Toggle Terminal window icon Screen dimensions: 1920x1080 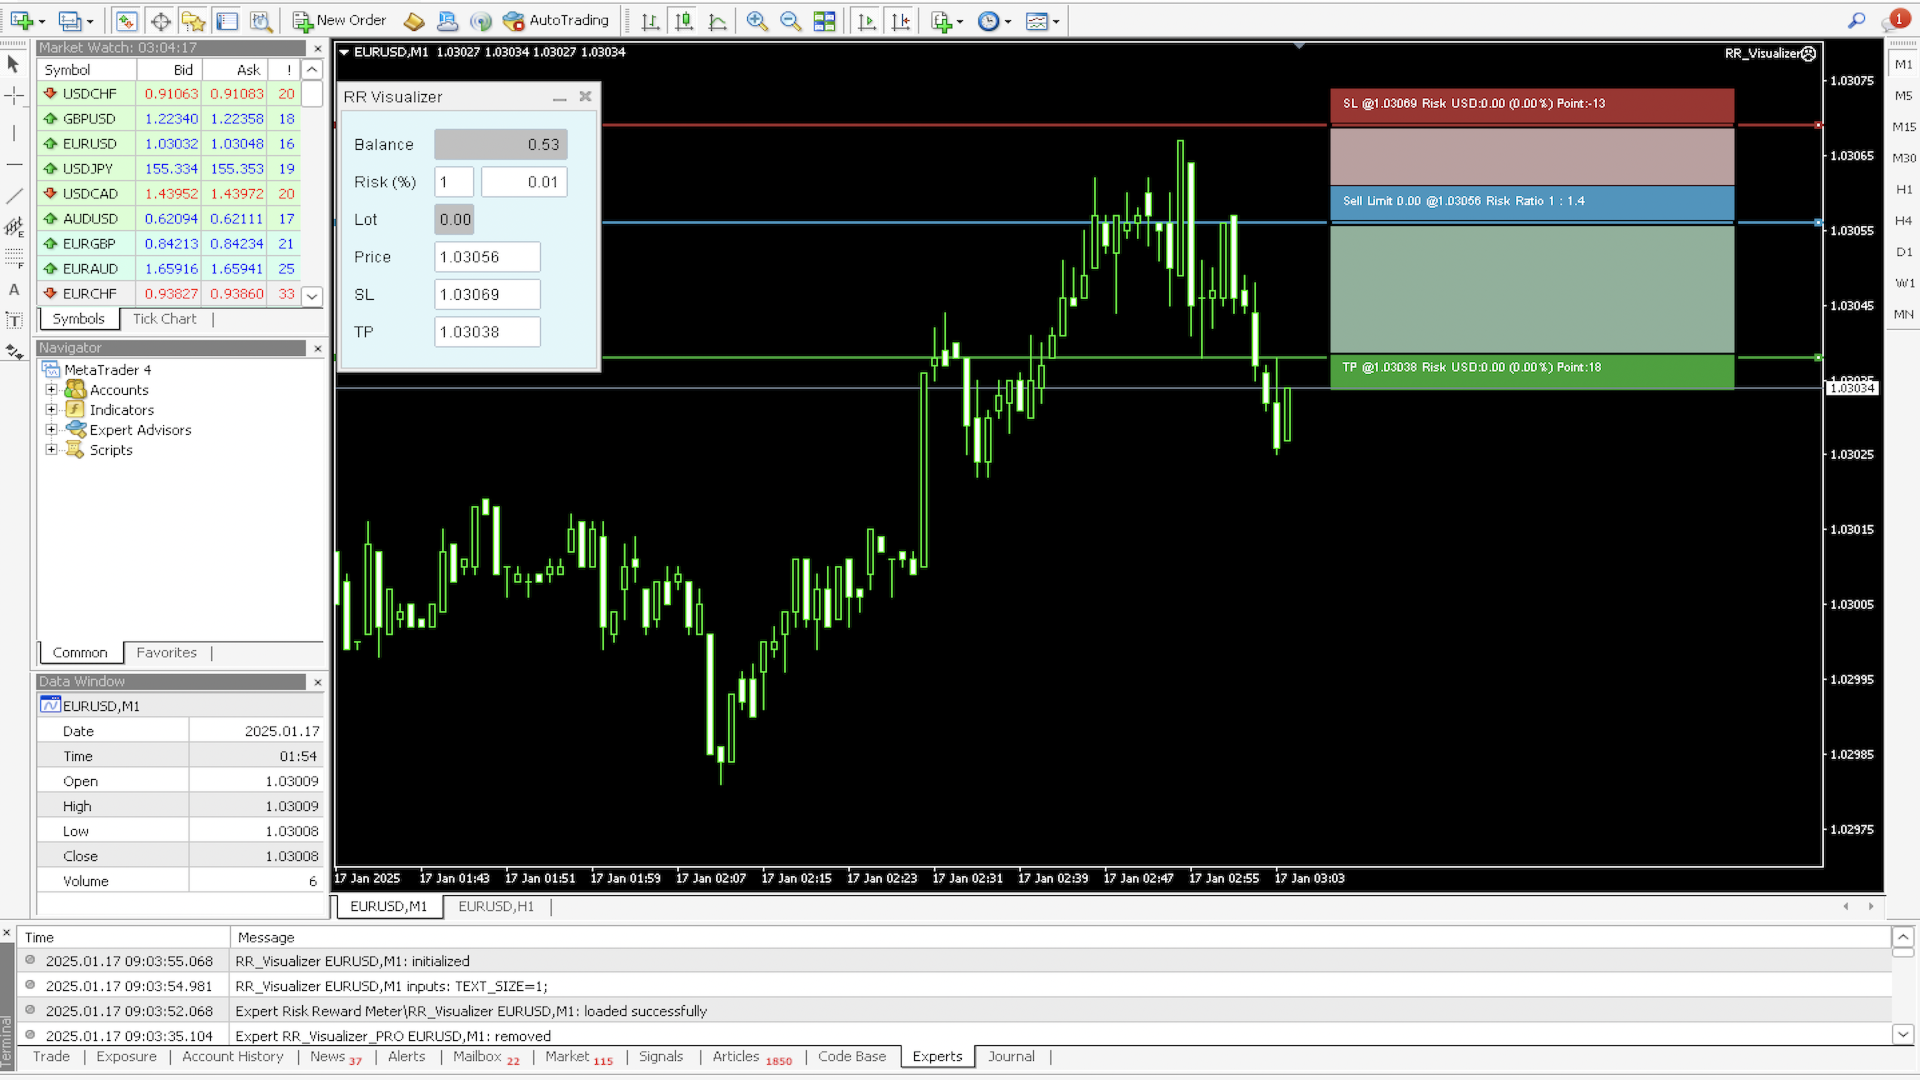[x=227, y=20]
